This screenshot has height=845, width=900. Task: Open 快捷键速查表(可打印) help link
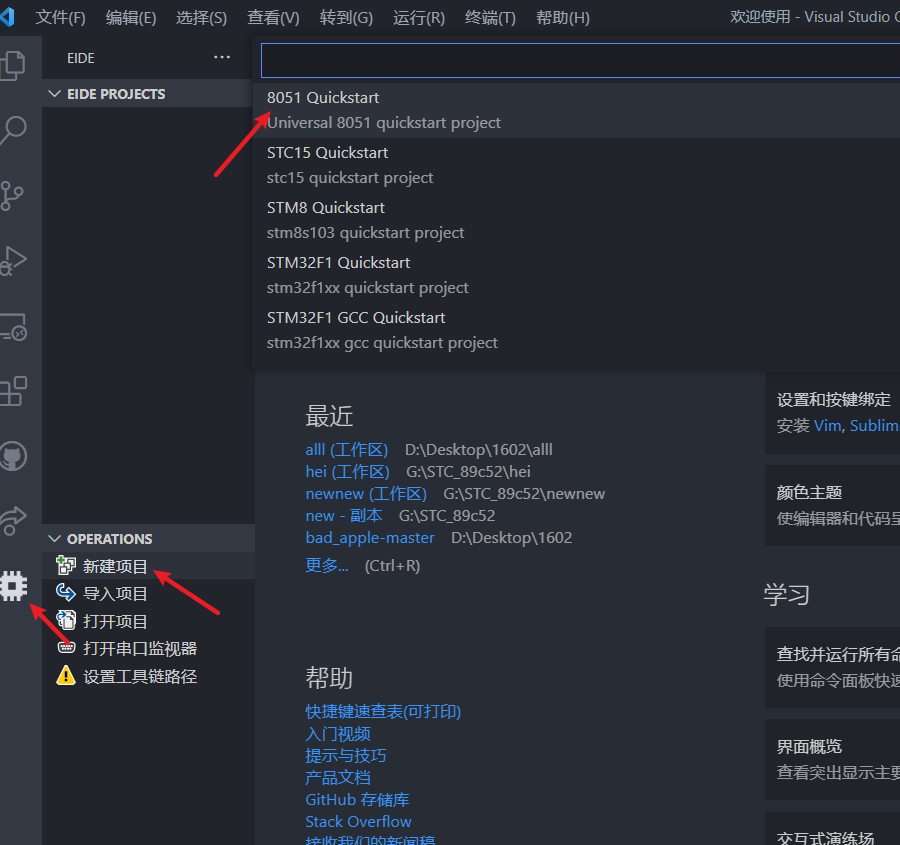click(383, 711)
